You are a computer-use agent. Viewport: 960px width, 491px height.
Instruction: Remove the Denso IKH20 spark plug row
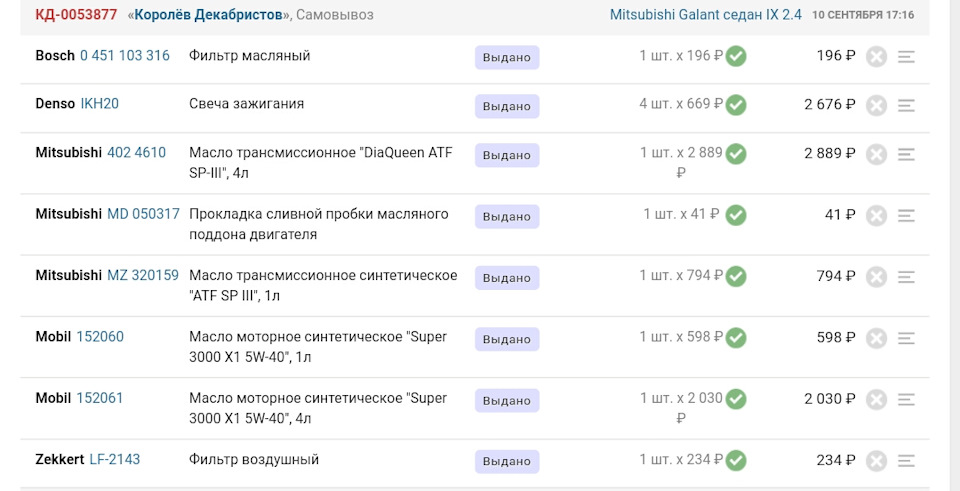tap(876, 105)
